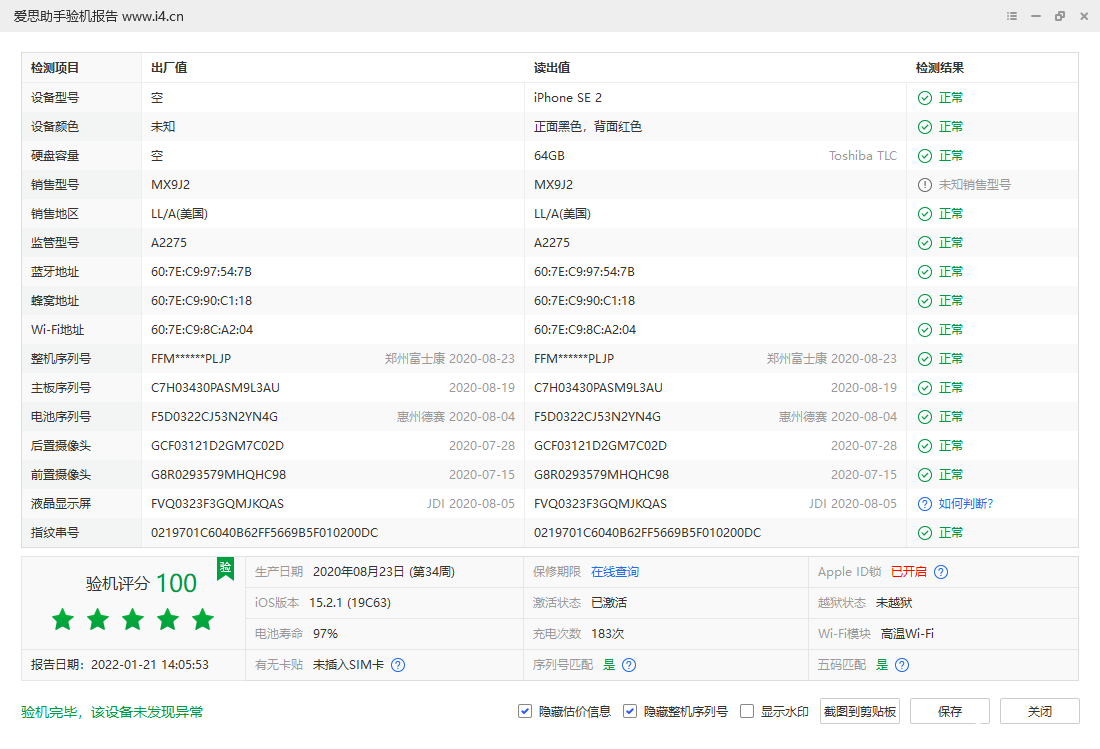Click the 未知销售型号 result text
This screenshot has width=1100, height=749.
(974, 185)
